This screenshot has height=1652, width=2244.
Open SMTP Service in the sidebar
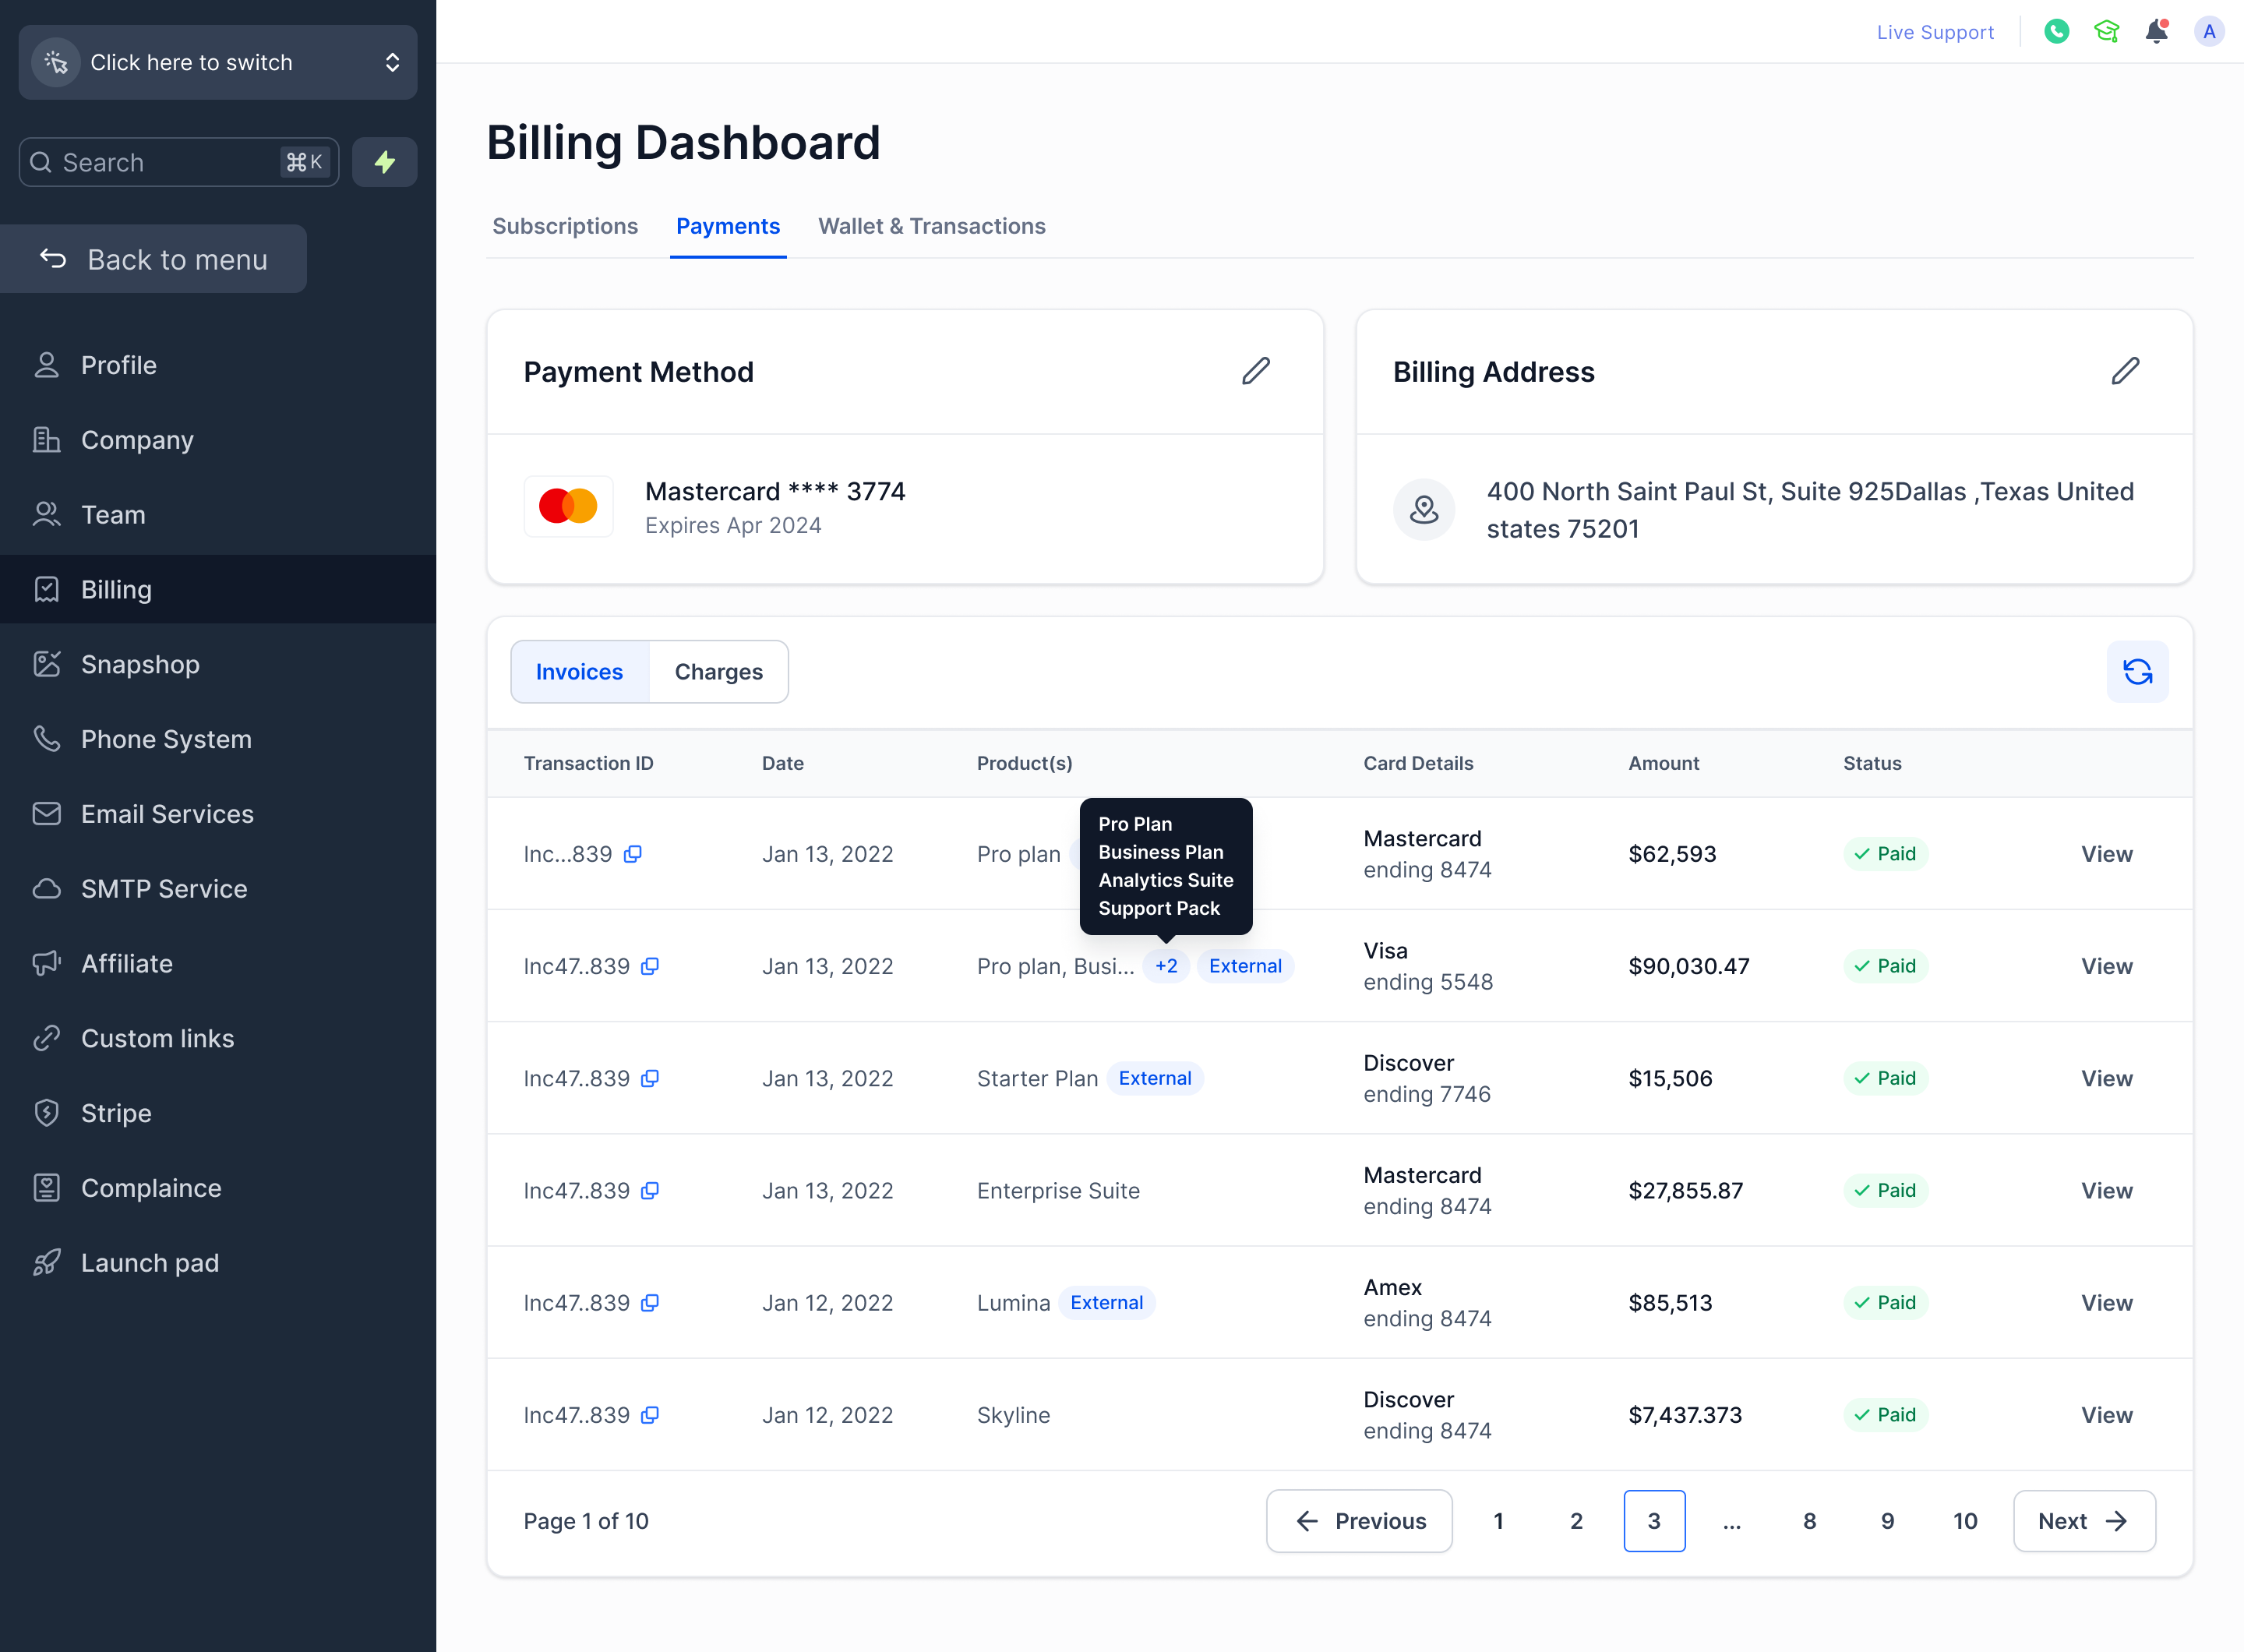click(218, 889)
